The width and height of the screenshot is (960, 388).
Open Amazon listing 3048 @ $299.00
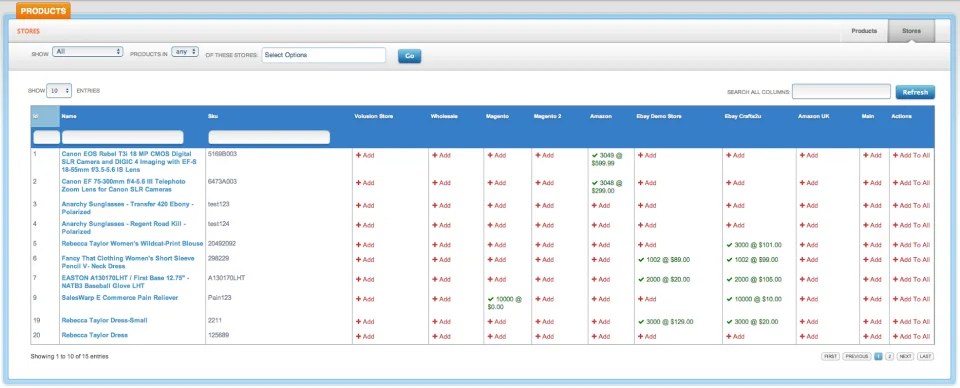pos(607,187)
